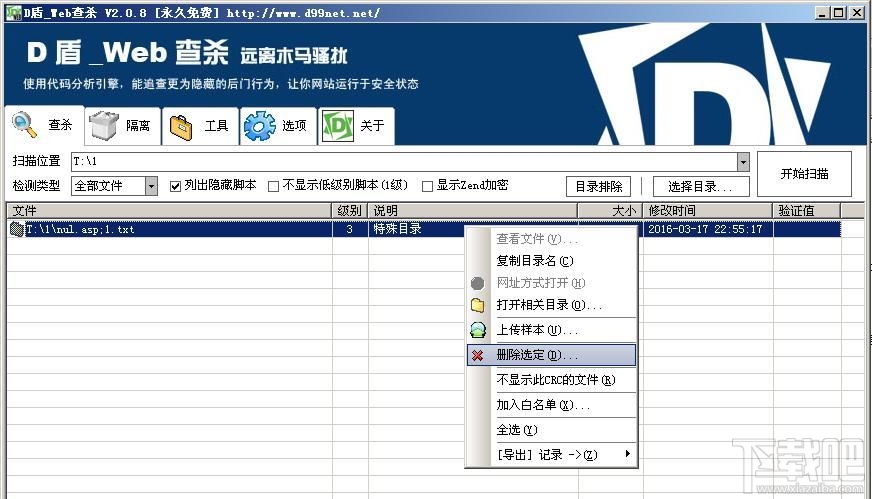This screenshot has height=499, width=872.
Task: Click the folder icon for 打开相关目录
Action: coord(477,305)
